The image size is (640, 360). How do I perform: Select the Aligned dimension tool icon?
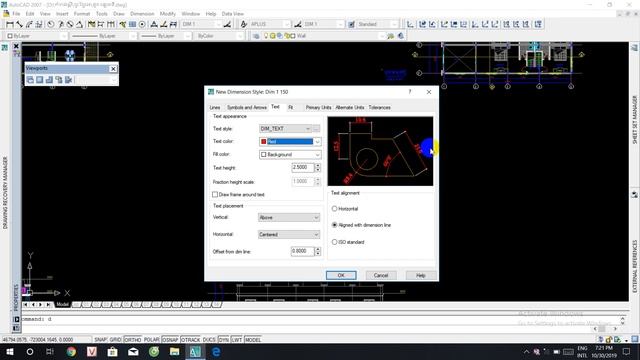[20, 24]
